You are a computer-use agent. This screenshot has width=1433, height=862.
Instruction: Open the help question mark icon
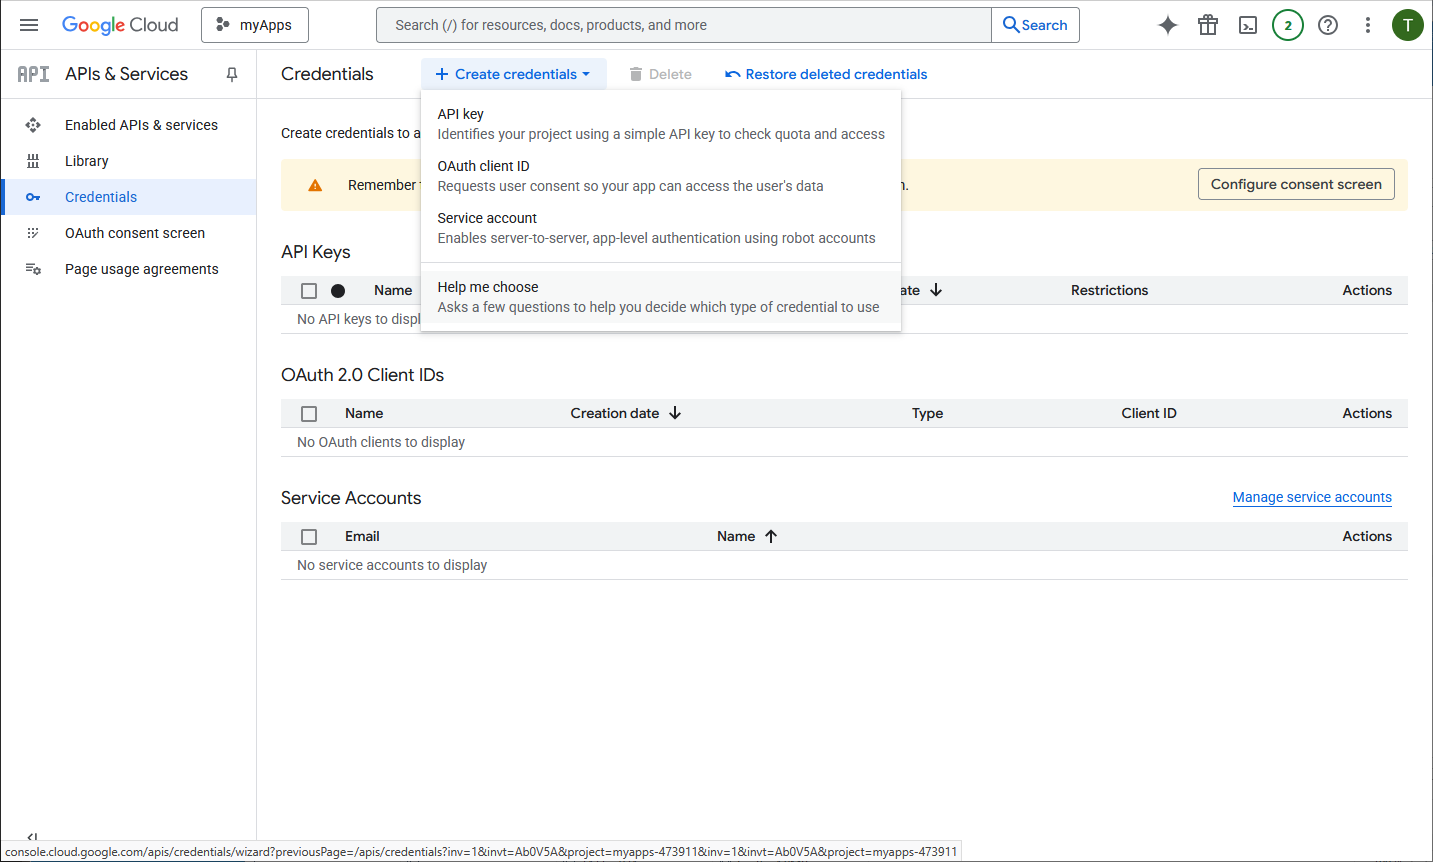pos(1328,25)
